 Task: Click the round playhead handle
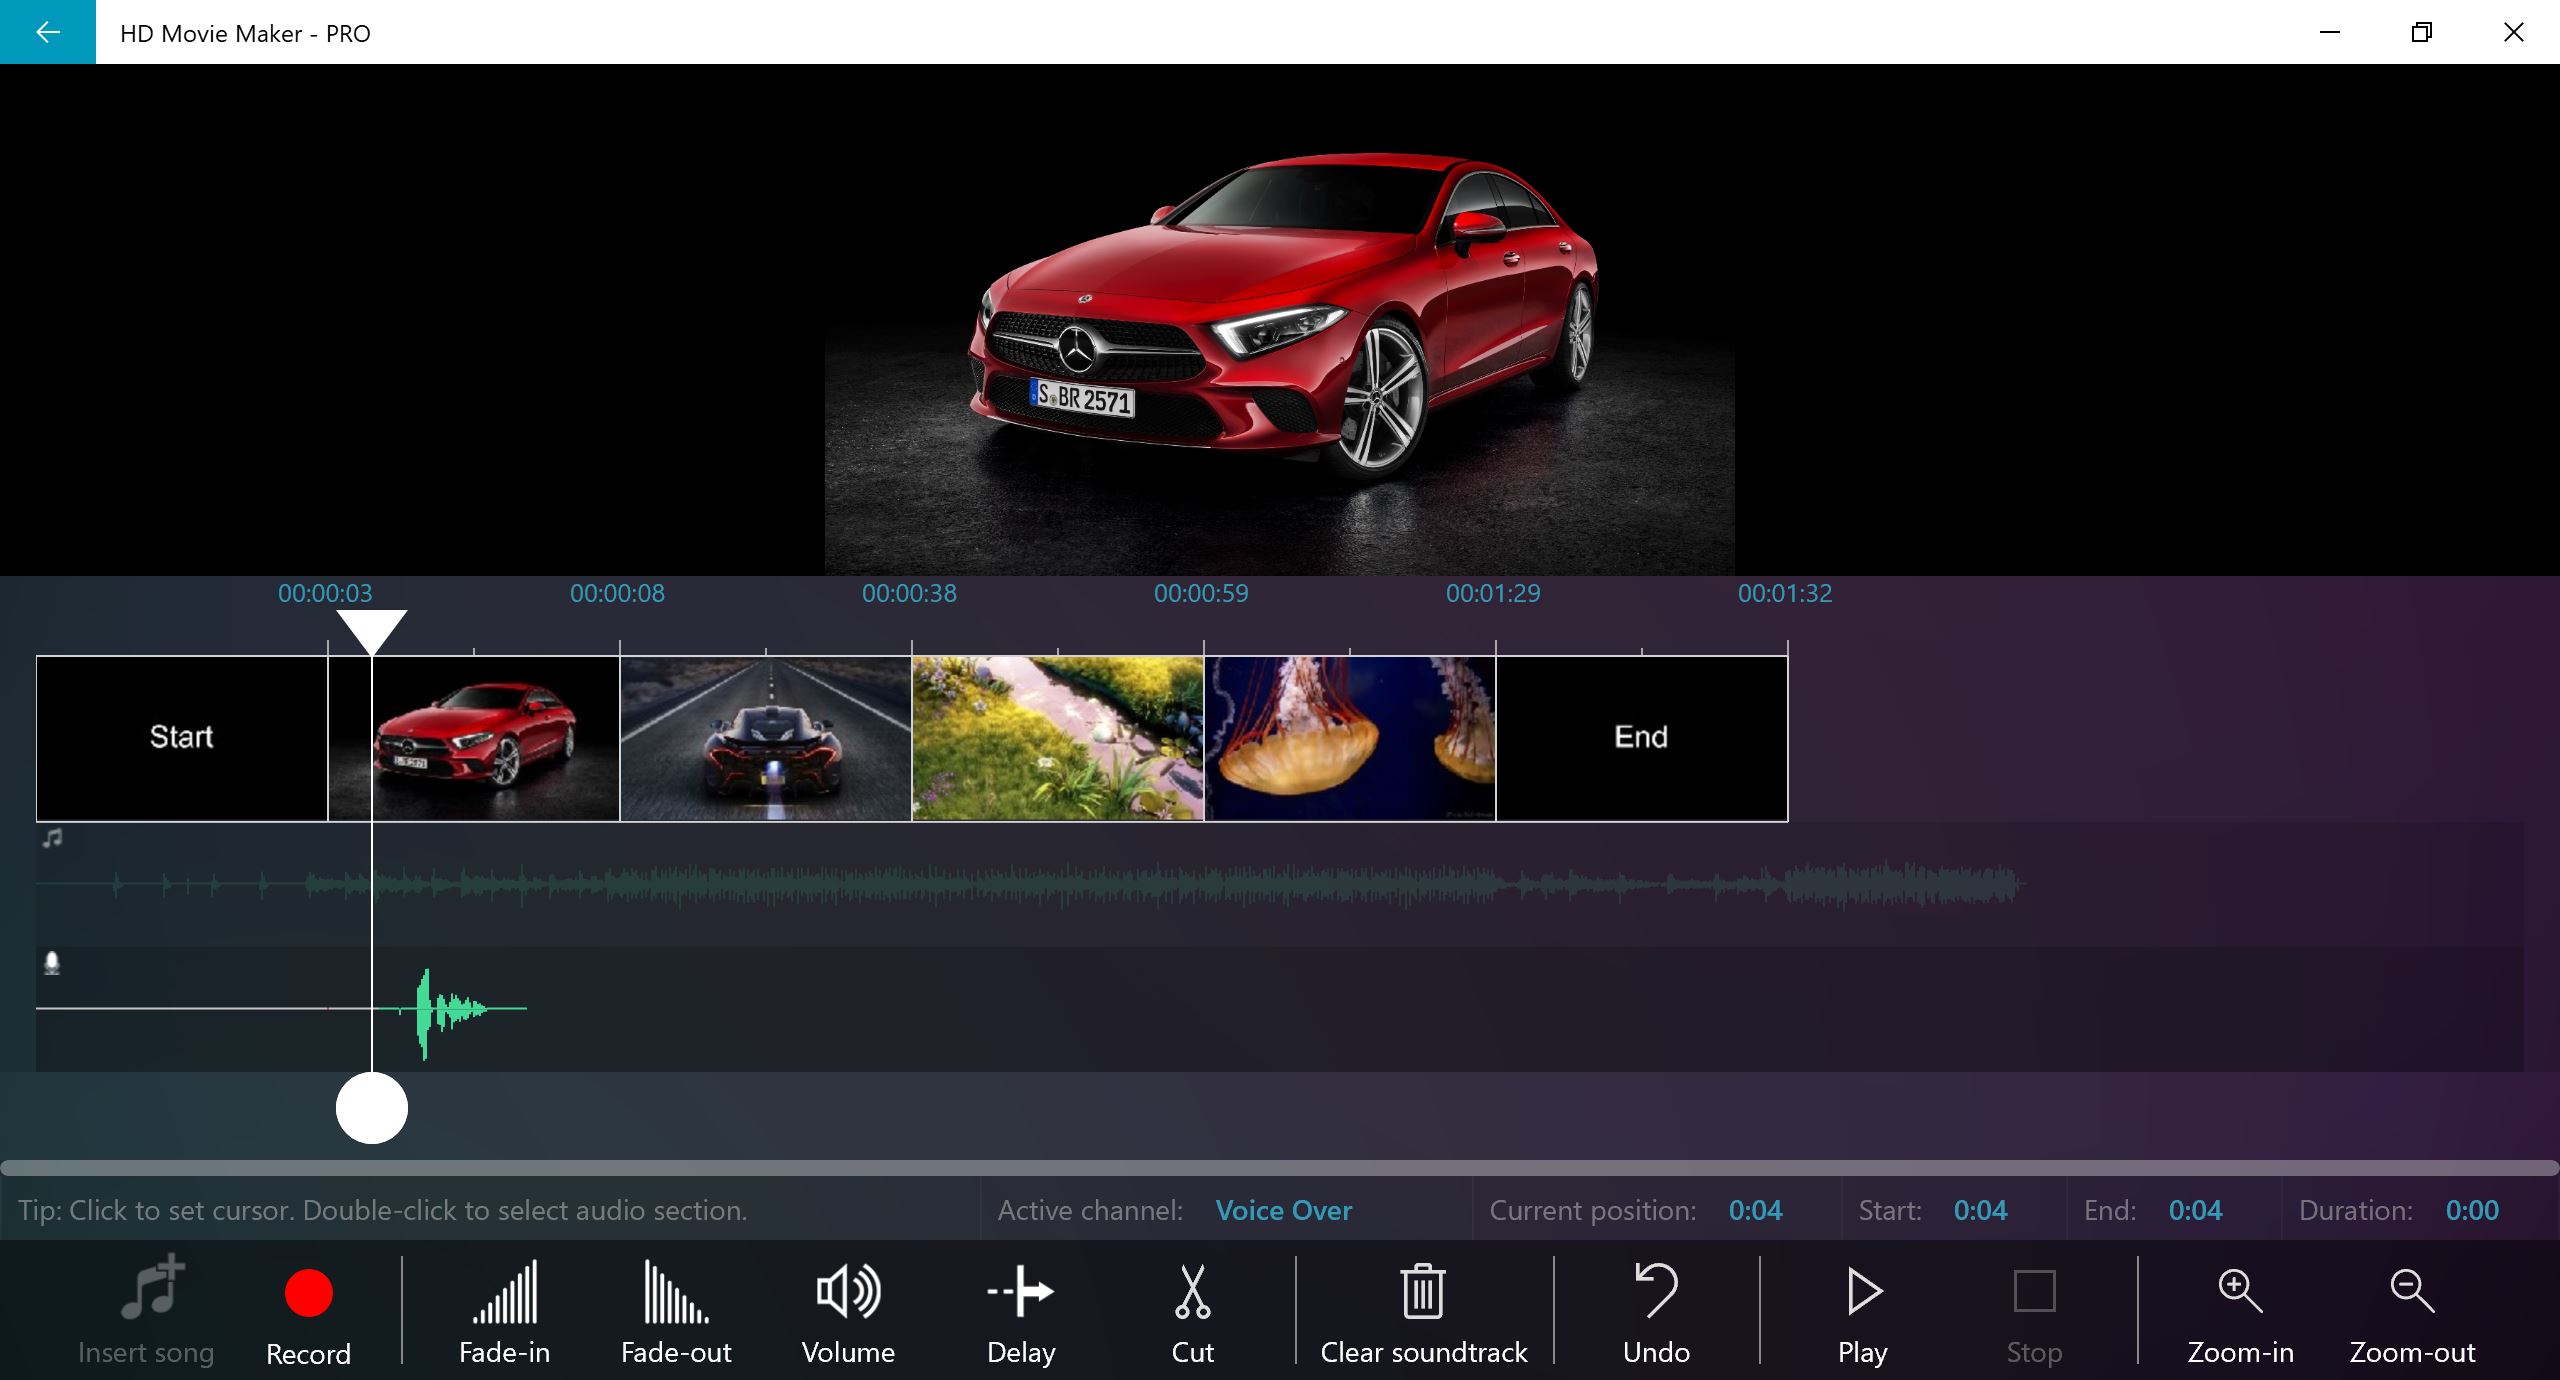372,1108
